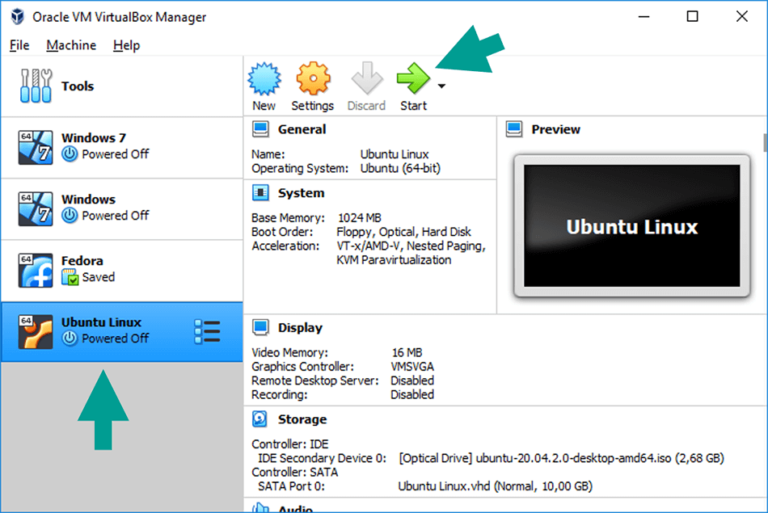The width and height of the screenshot is (768, 513).
Task: Click the Fedora Saved status text
Action: (98, 277)
